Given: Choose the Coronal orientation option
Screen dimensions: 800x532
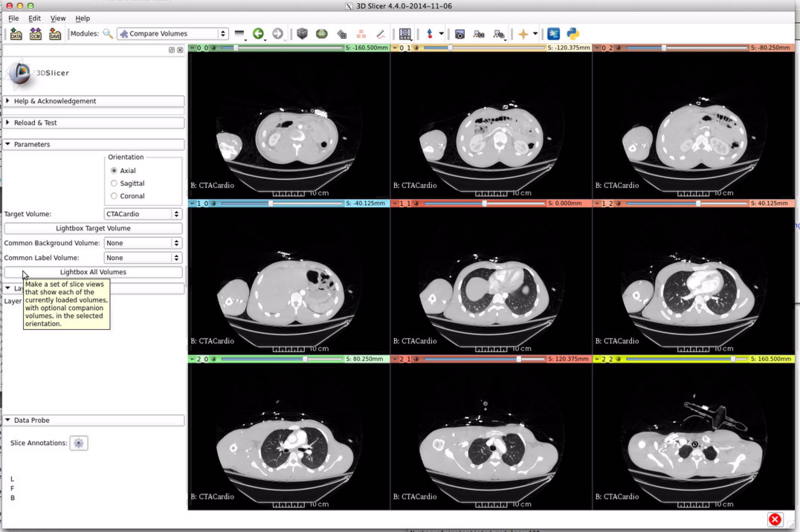Looking at the screenshot, I should 114,196.
